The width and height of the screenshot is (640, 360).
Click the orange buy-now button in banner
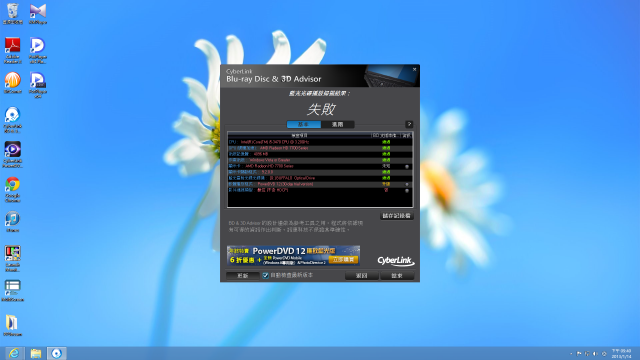[343, 260]
